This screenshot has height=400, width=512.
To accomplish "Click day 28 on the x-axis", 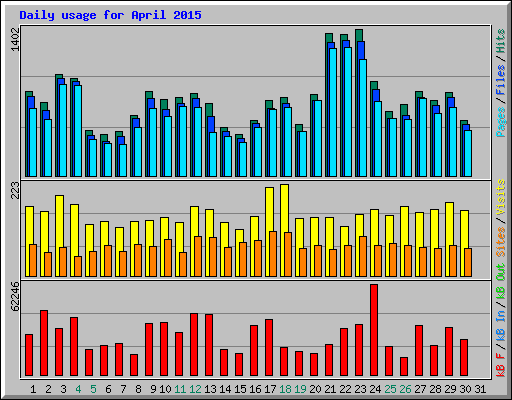I will 435,389.
